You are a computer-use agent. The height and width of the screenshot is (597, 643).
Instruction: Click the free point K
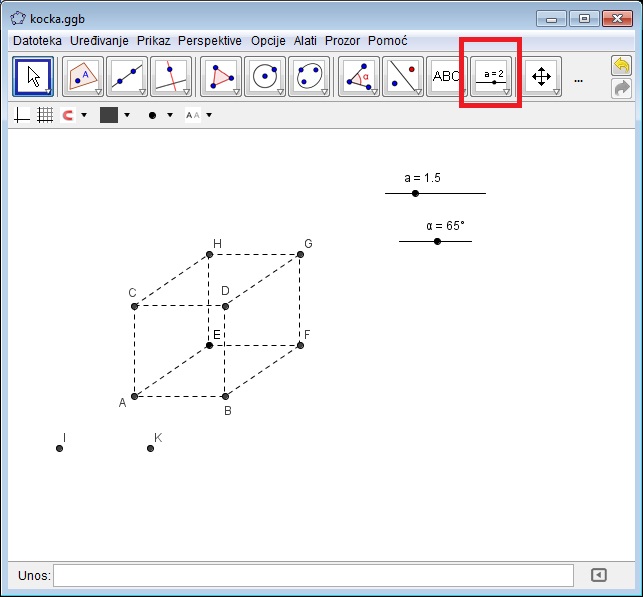pyautogui.click(x=150, y=448)
